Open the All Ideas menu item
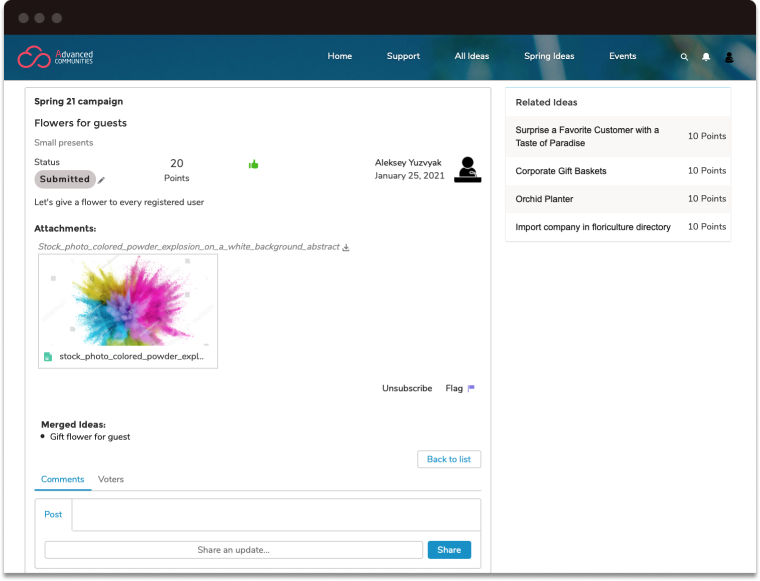Screen dimensions: 760x581 pos(472,56)
